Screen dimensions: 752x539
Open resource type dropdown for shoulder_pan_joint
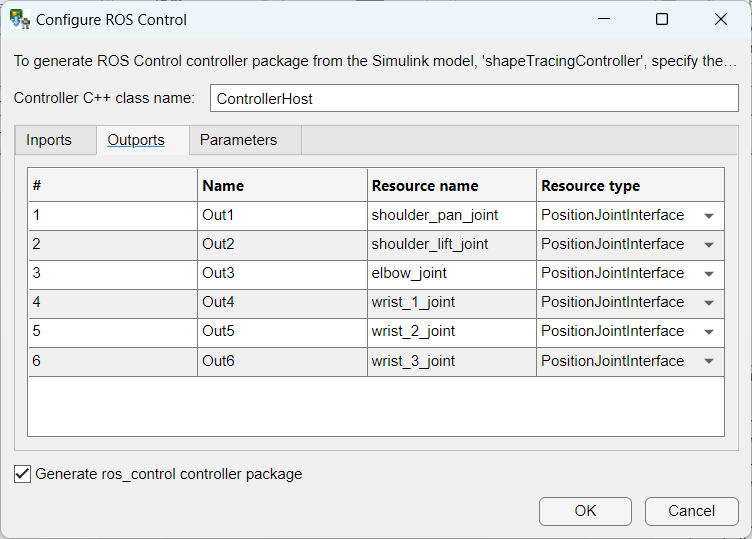coord(708,216)
